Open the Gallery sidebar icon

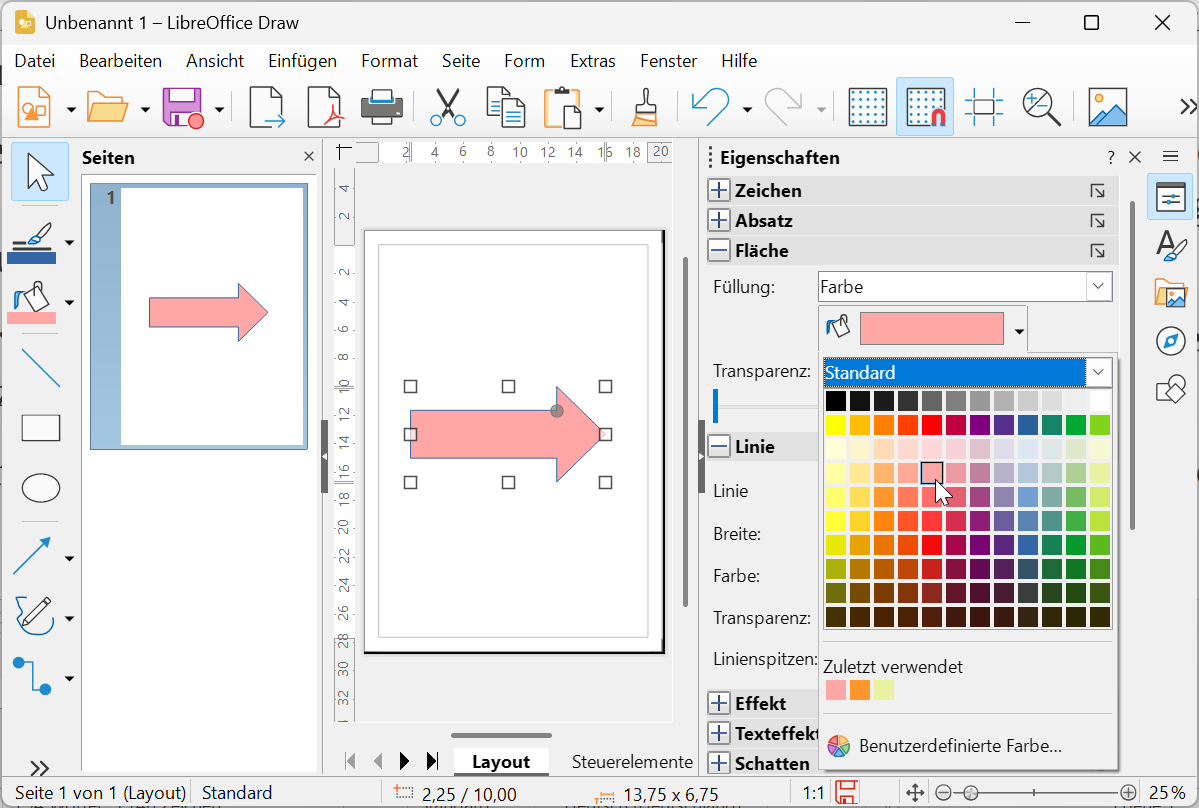click(x=1169, y=293)
